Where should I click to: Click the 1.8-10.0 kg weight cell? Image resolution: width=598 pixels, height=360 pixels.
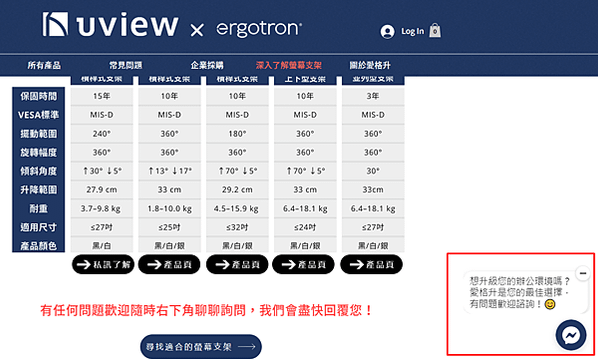click(x=169, y=209)
